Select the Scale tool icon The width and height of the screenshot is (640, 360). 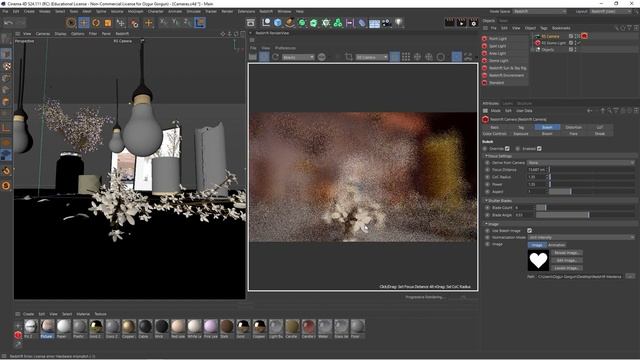coord(108,23)
